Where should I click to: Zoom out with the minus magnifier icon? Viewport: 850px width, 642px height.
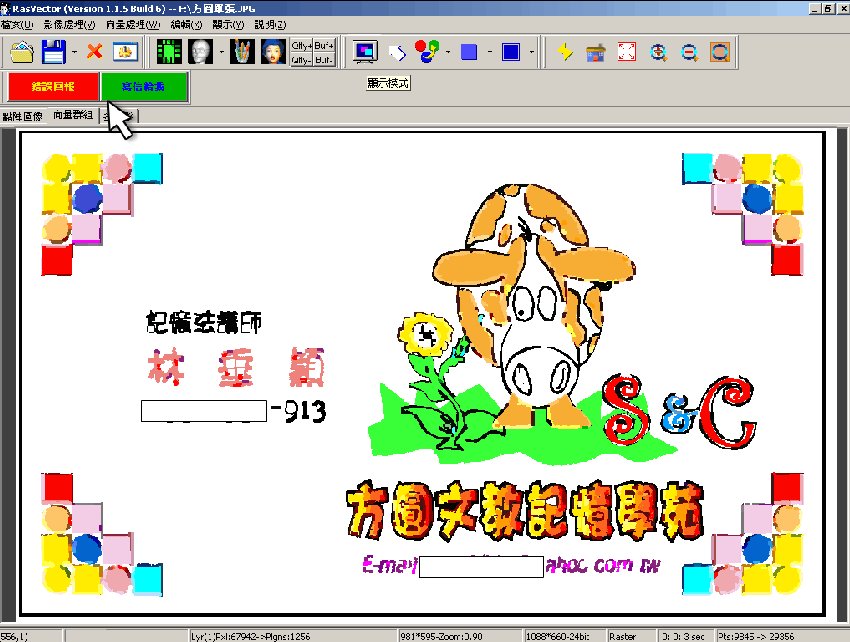click(x=689, y=53)
